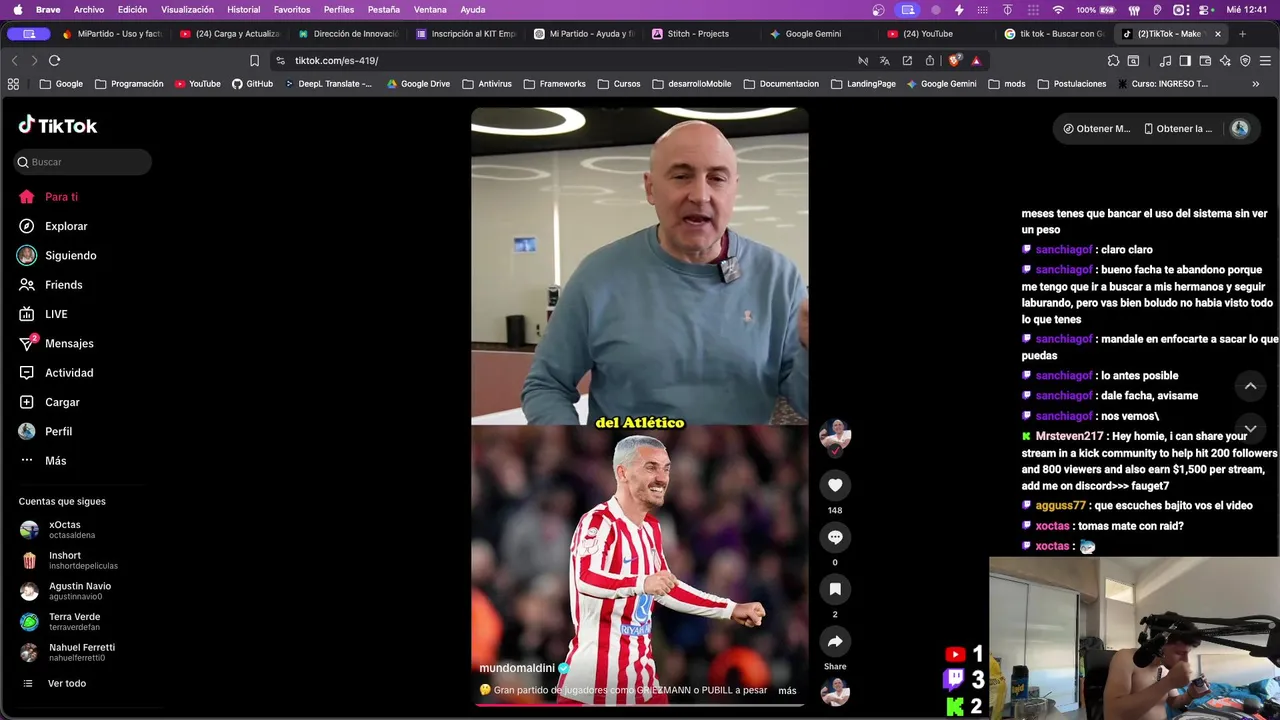
Task: Open Actividad notifications
Action: coord(69,373)
